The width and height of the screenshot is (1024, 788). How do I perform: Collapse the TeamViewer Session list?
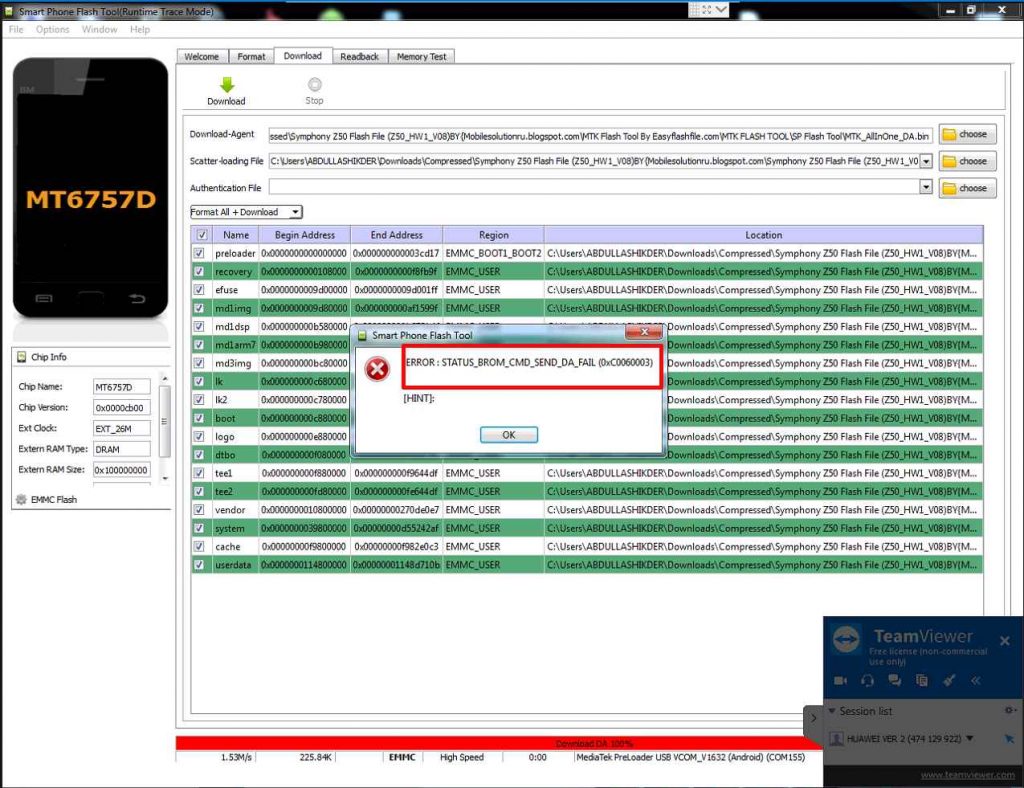click(832, 710)
